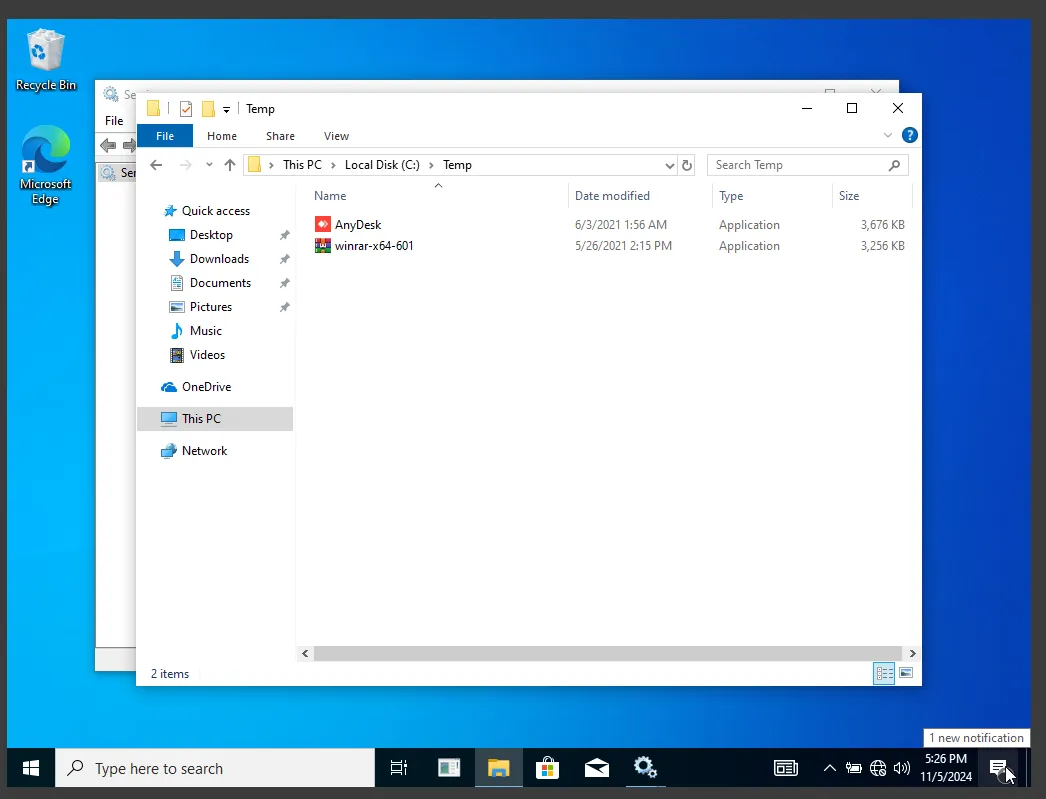1046x799 pixels.
Task: Click scrollbar right arrow
Action: click(x=912, y=654)
